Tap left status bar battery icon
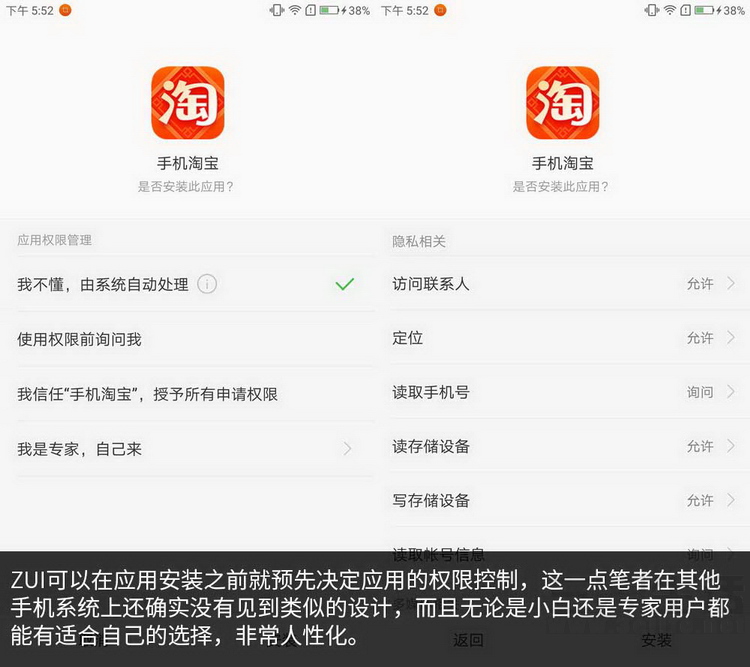750x667 pixels. click(x=330, y=10)
